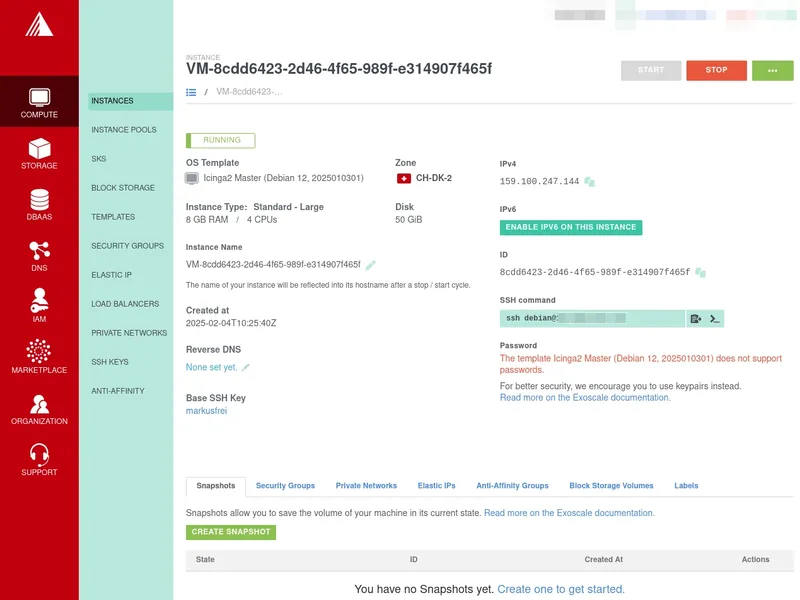This screenshot has height=600, width=800.
Task: Click the instances list breadcrumb icon
Action: pyautogui.click(x=191, y=92)
